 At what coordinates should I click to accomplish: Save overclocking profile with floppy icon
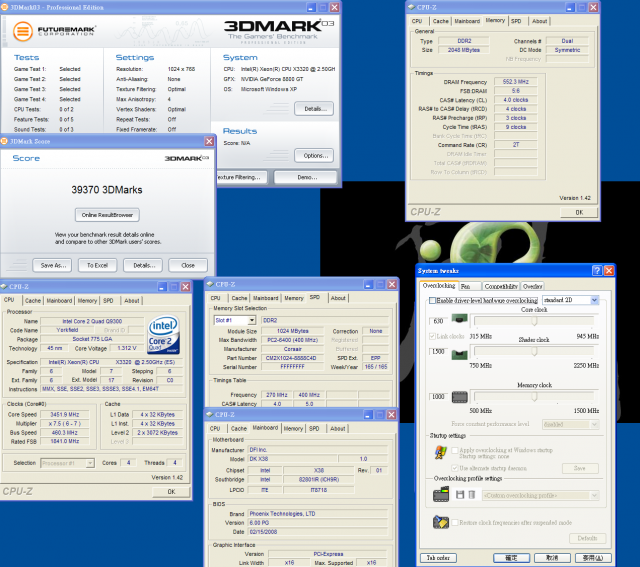point(460,495)
